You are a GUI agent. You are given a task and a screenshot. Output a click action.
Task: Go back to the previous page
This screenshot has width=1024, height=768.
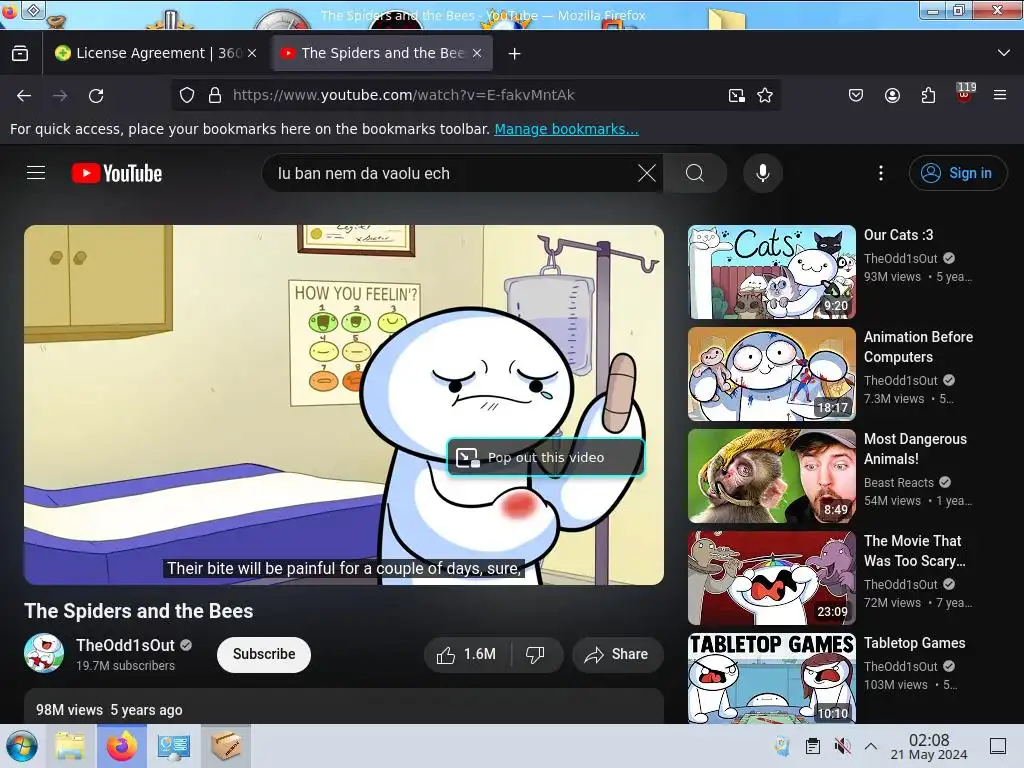point(24,95)
